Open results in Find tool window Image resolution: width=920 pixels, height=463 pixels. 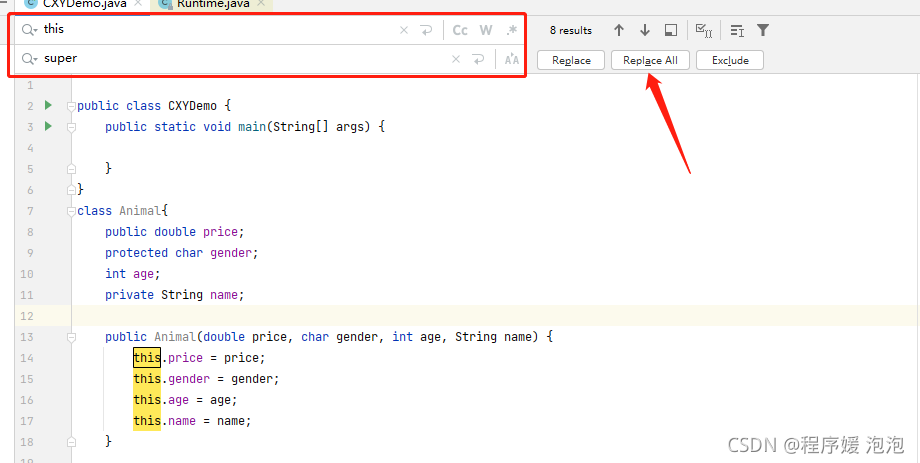coord(671,31)
